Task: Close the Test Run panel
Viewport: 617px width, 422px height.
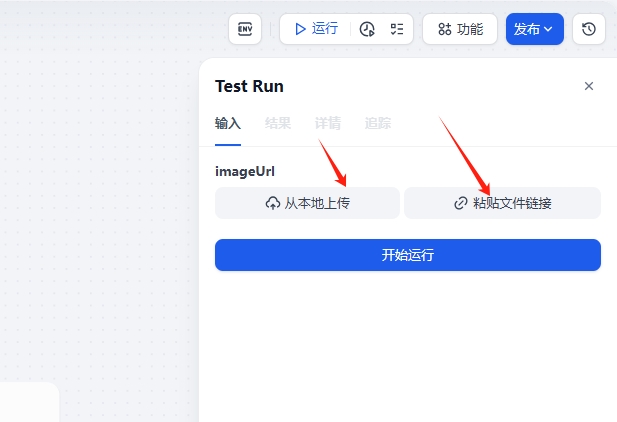Action: click(x=589, y=86)
